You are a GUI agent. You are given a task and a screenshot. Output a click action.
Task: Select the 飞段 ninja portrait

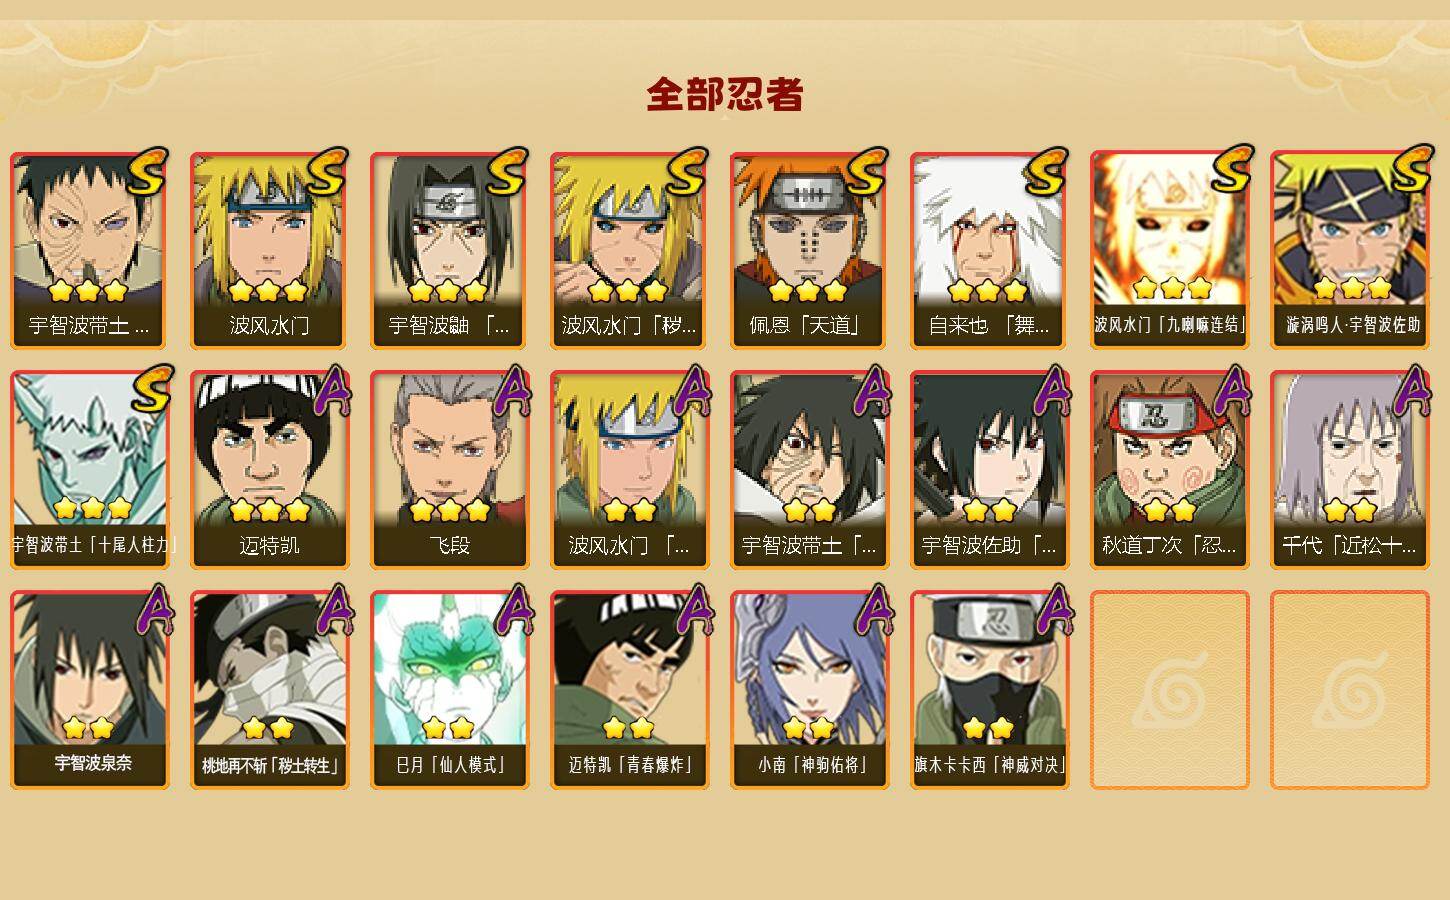coord(449,470)
